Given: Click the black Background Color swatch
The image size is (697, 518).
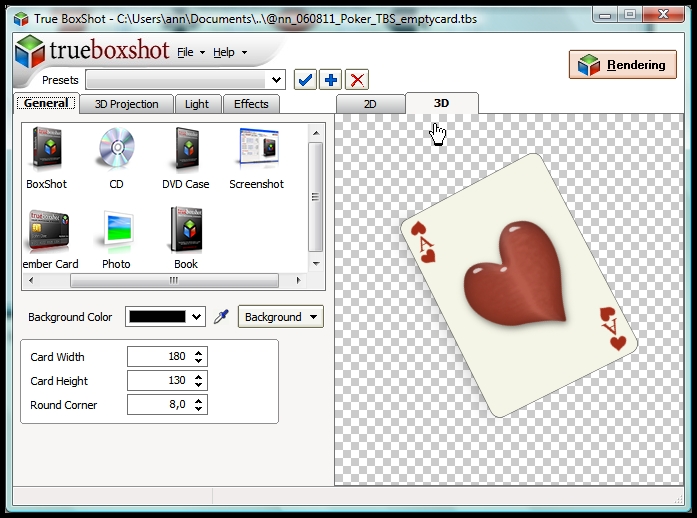Looking at the screenshot, I should tap(157, 317).
